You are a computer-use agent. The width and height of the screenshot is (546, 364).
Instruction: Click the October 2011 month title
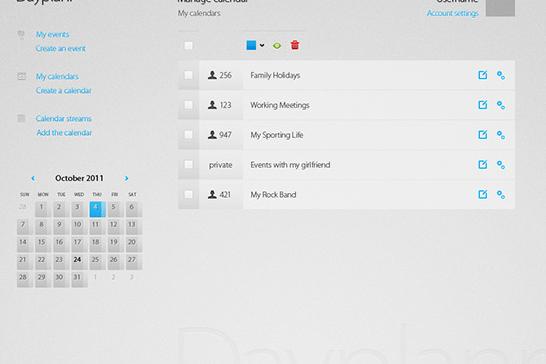click(x=79, y=178)
